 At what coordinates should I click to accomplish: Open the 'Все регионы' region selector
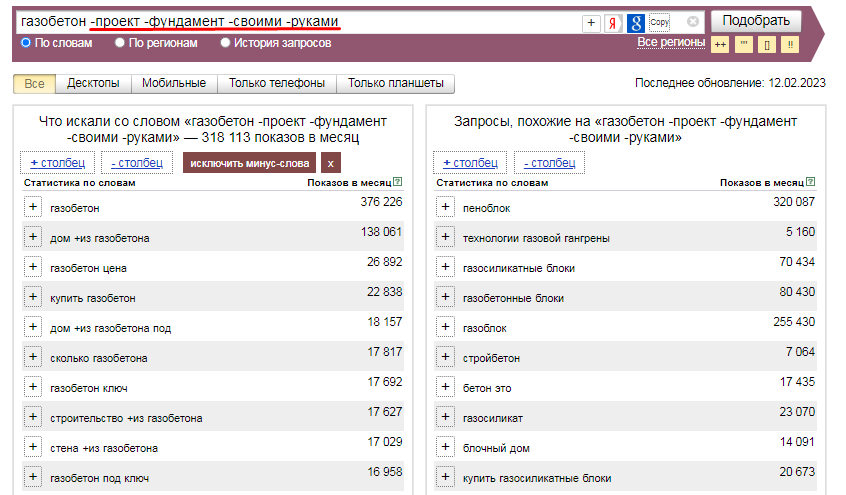coord(670,42)
